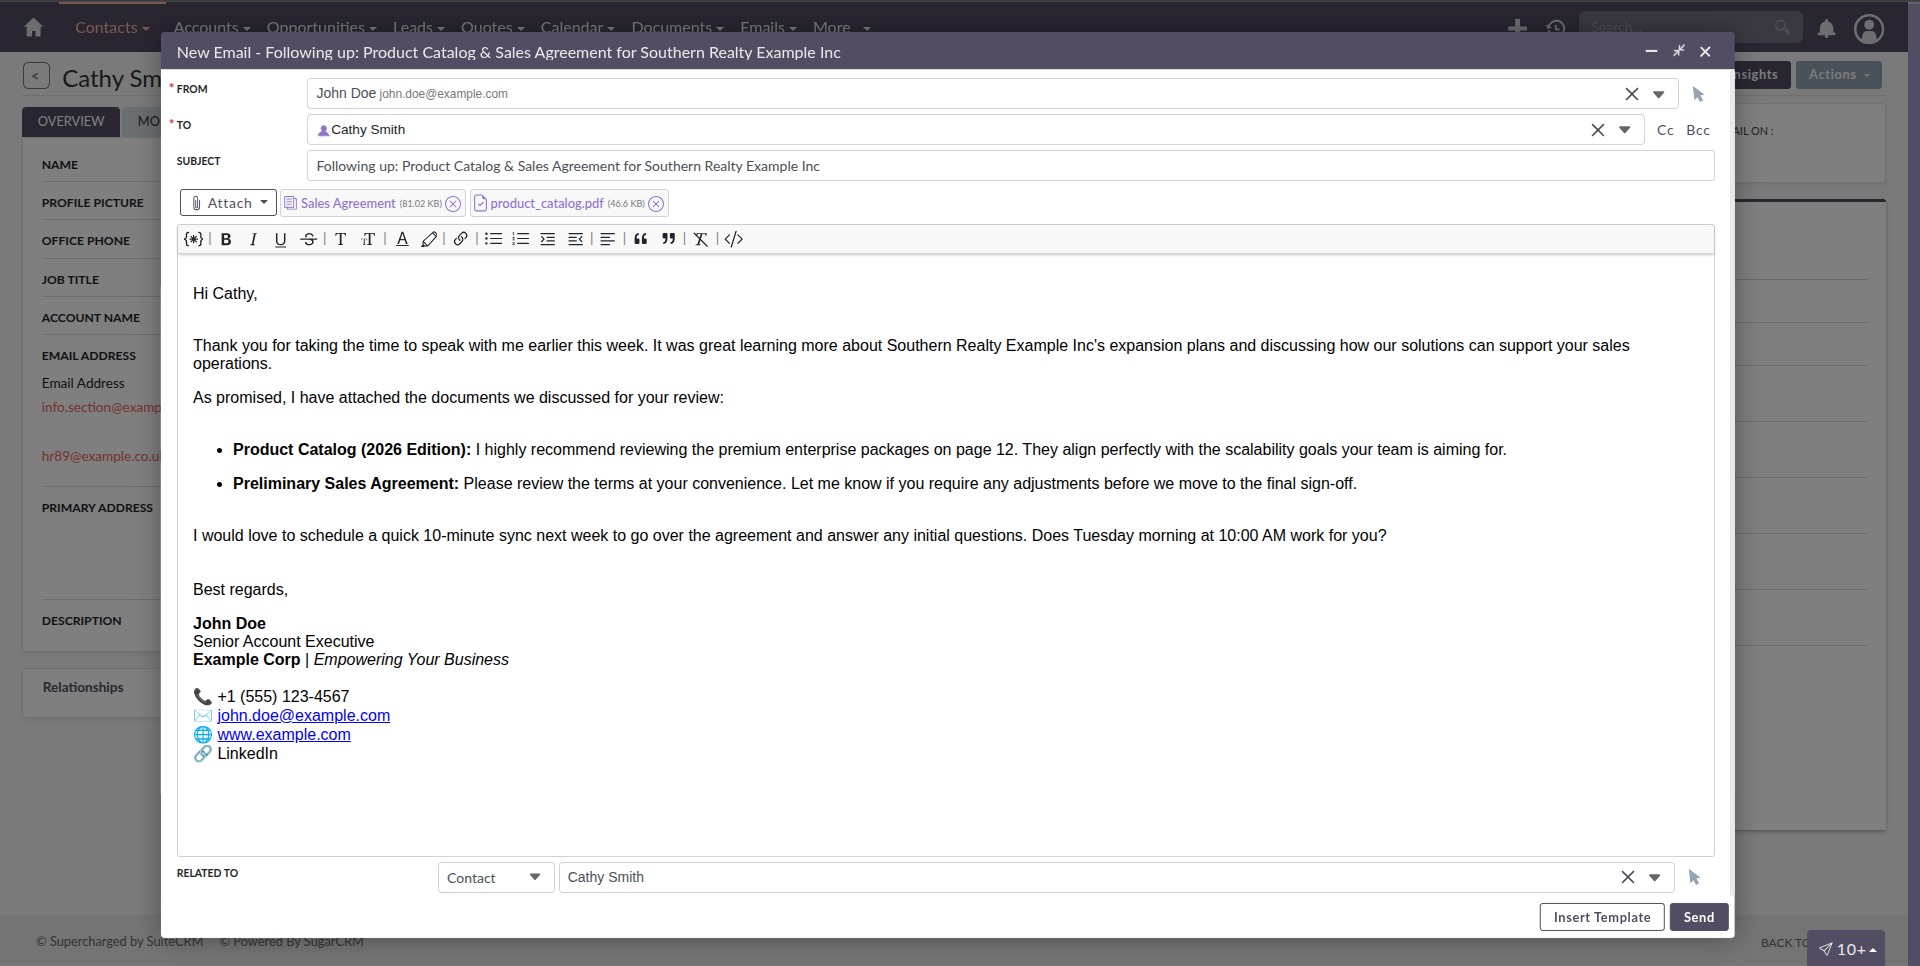Remove the product_catalog.pdf attachment
The image size is (1920, 966).
657,203
